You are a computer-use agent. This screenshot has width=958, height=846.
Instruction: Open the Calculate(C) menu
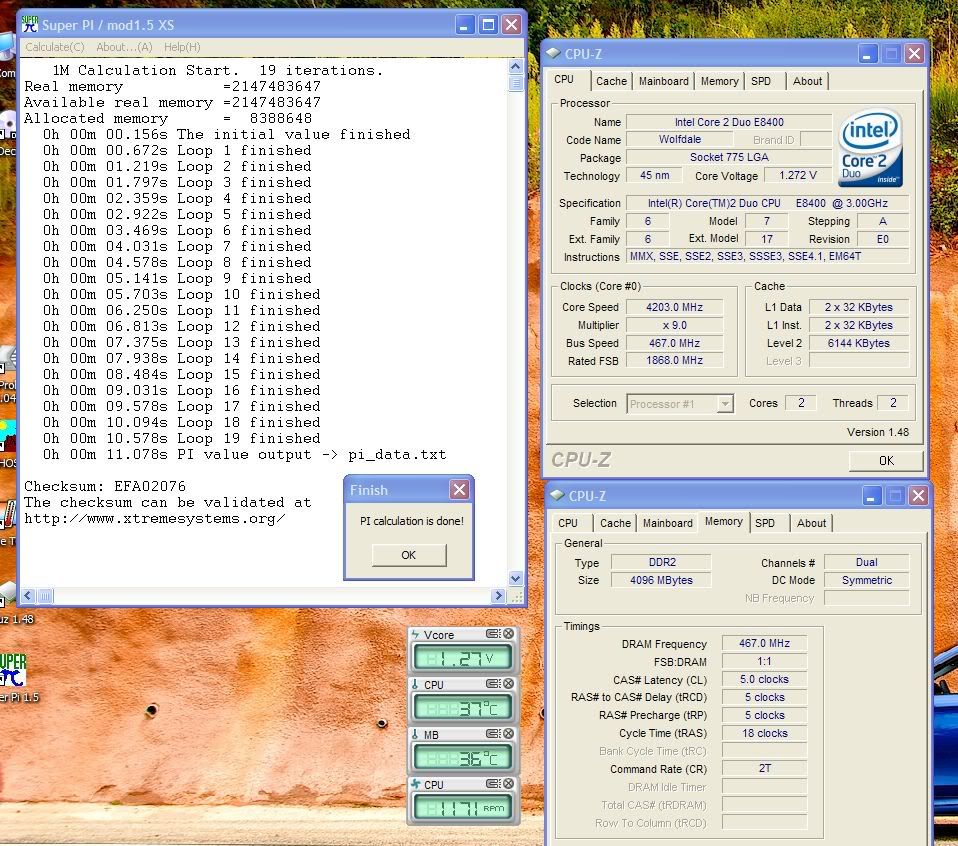55,47
